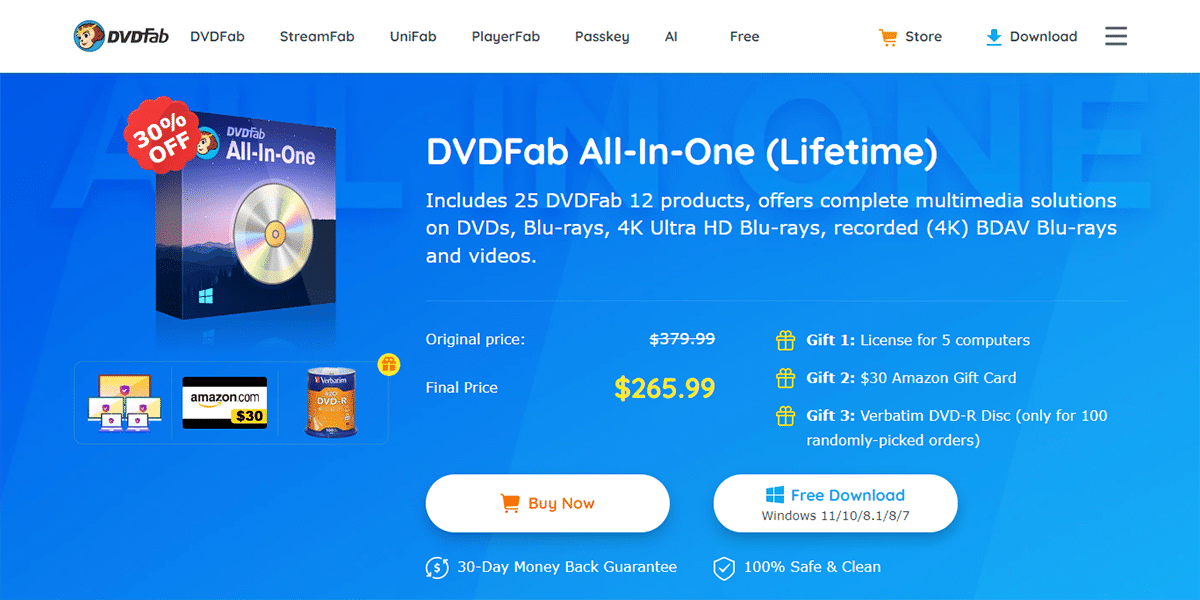
Task: Select the Verbatim DVD-R disc thumbnail
Action: tap(332, 403)
